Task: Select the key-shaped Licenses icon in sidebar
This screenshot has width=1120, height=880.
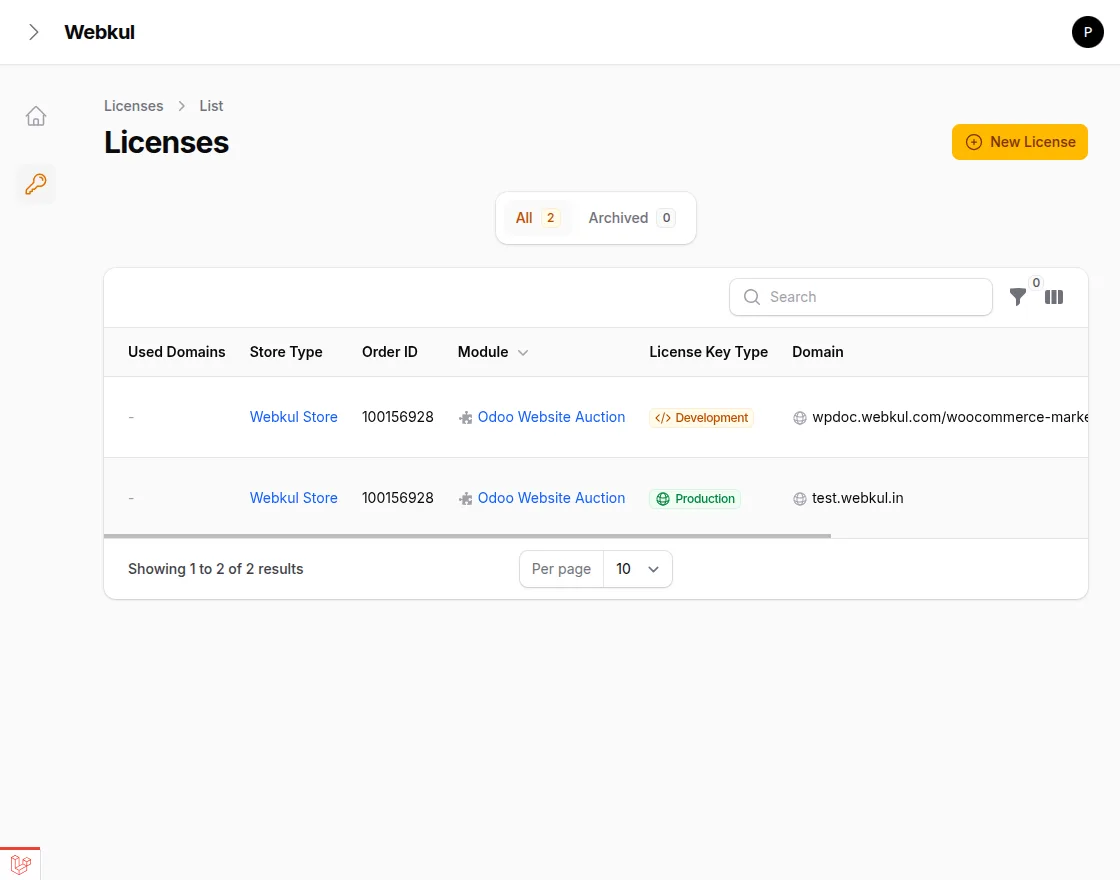Action: 36,184
